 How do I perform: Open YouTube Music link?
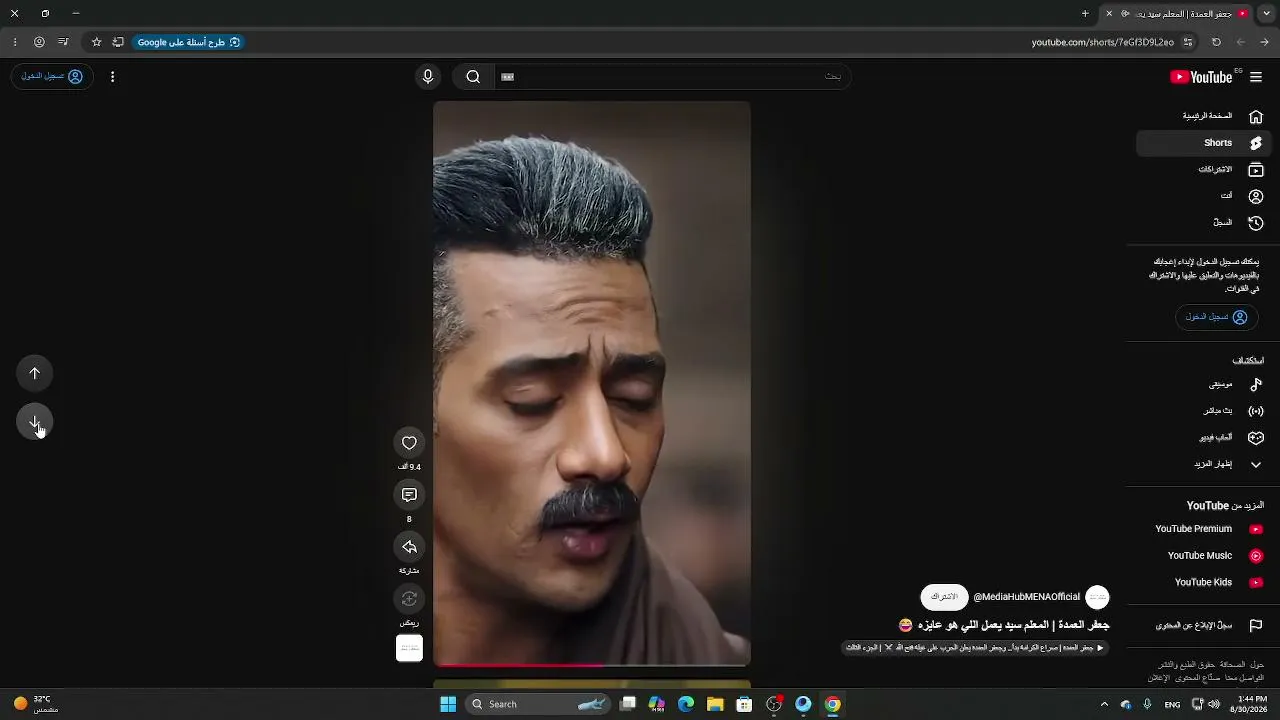[x=1204, y=556]
